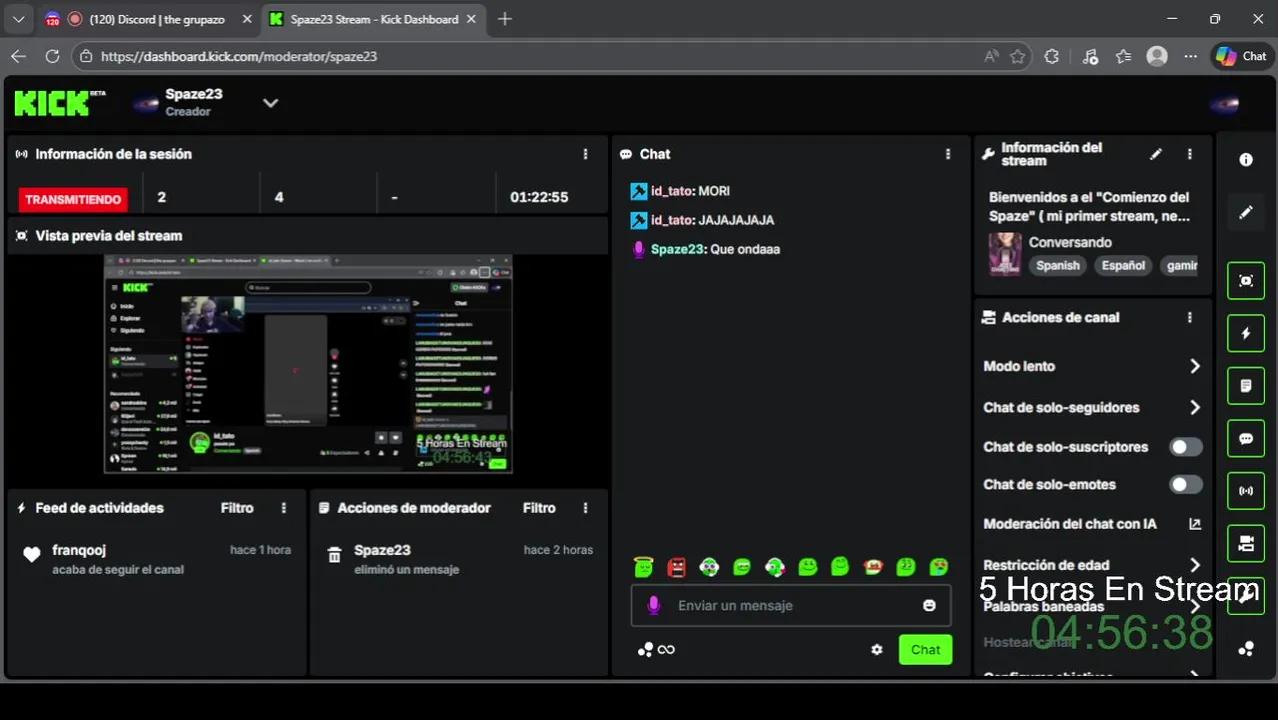Click the purple microphone icon in message box

(654, 605)
